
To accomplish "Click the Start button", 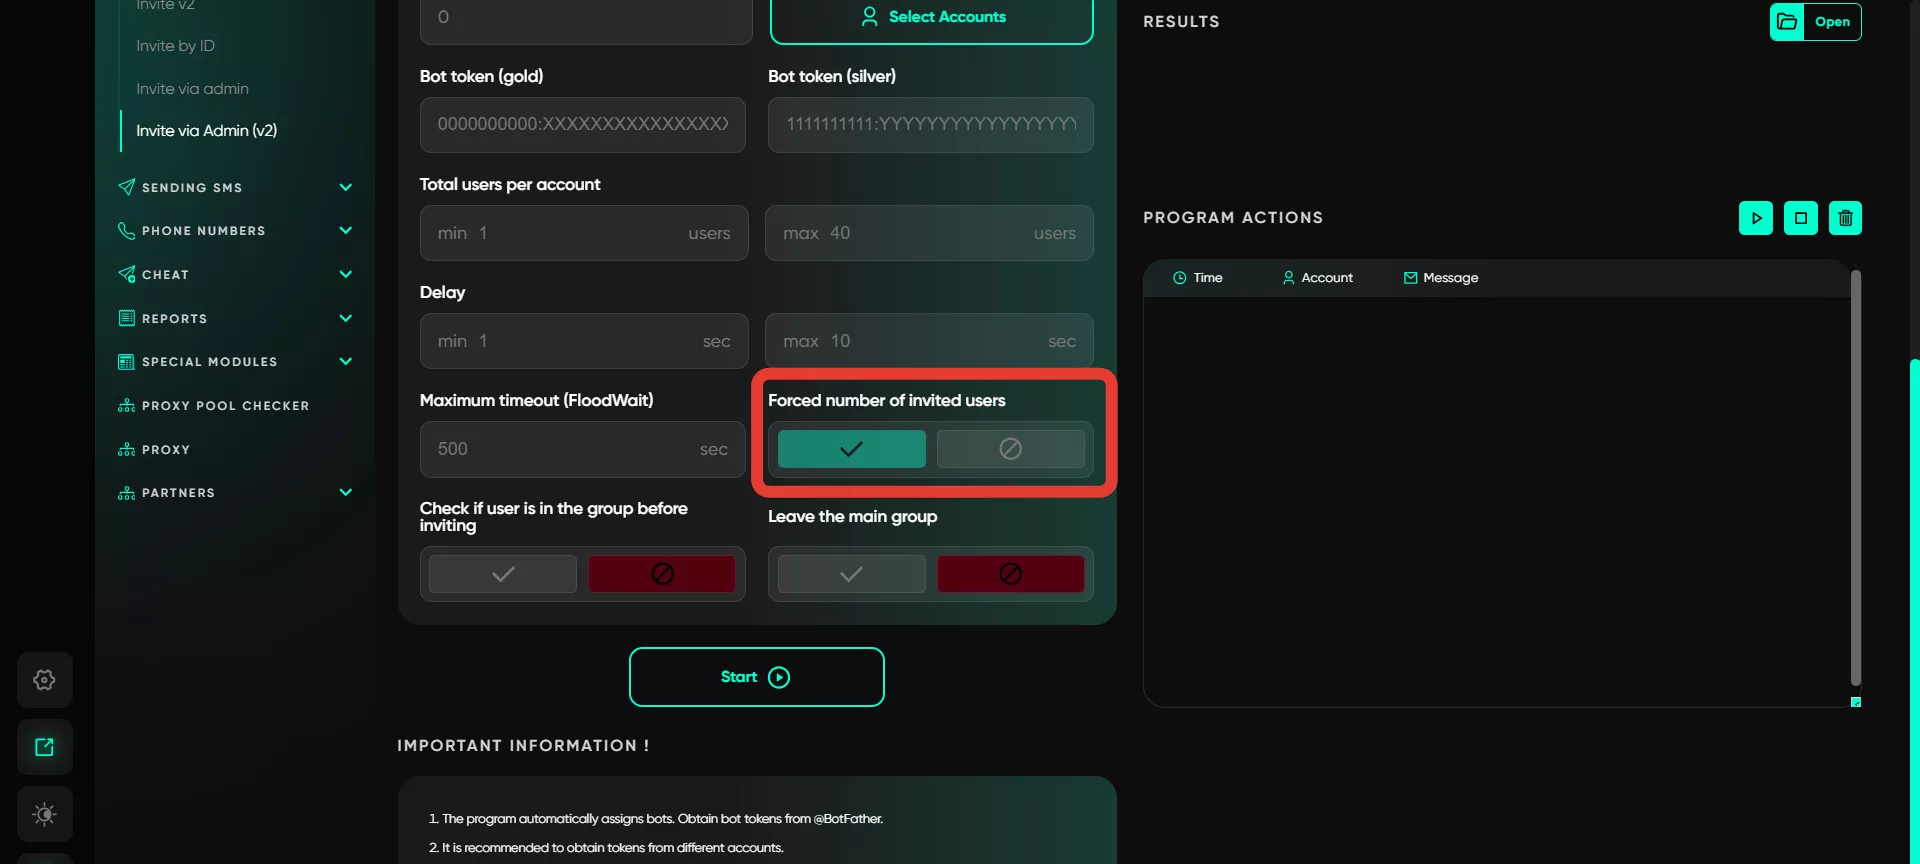I will tap(756, 677).
